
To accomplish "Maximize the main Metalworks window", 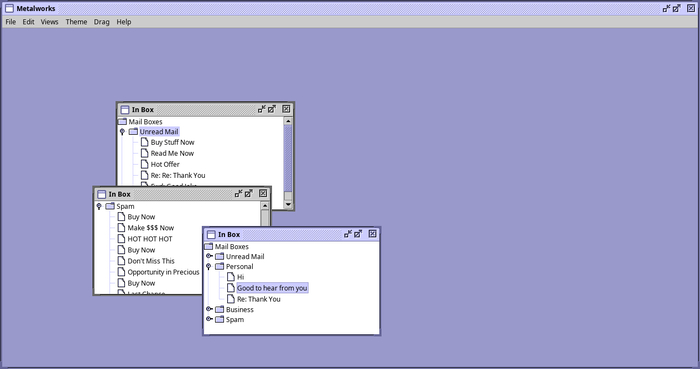I will [x=677, y=8].
